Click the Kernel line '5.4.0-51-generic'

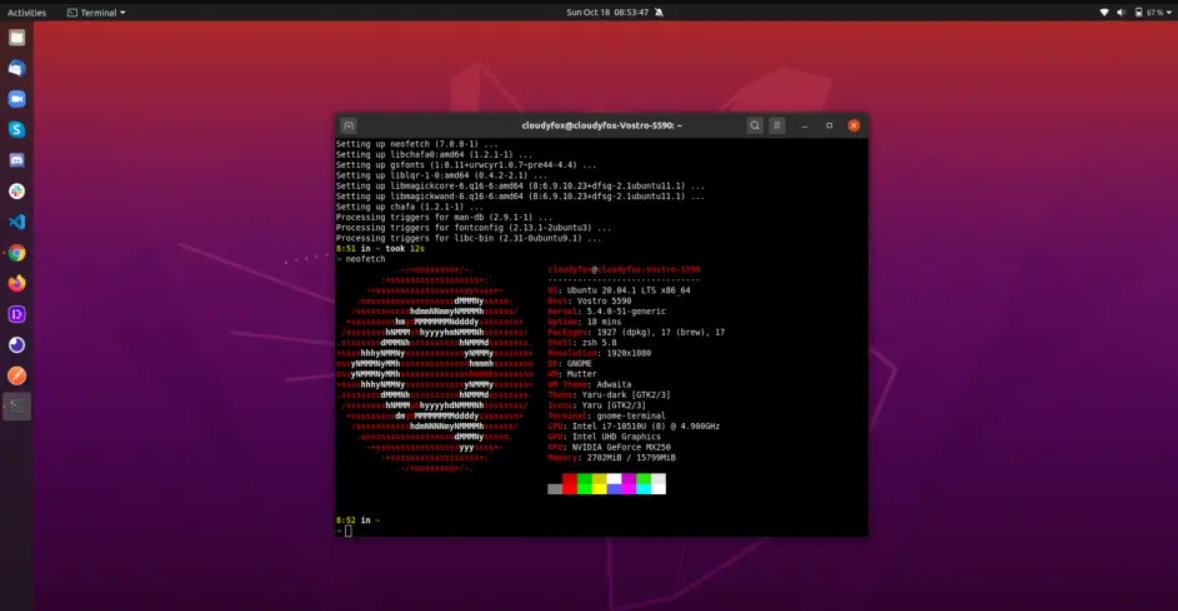pyautogui.click(x=606, y=312)
